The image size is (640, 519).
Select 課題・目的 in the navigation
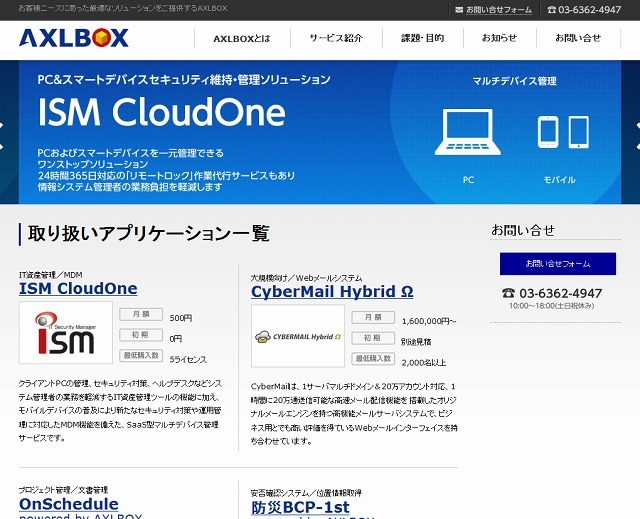(x=422, y=38)
